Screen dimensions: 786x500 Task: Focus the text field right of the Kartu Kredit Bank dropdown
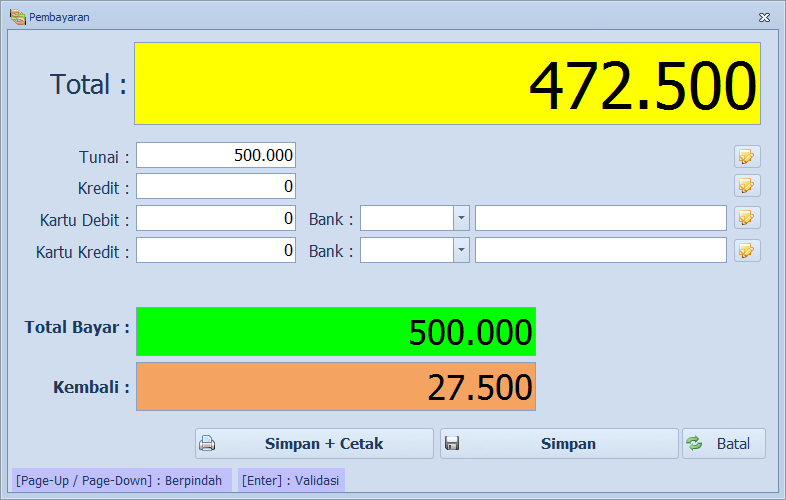click(x=600, y=250)
